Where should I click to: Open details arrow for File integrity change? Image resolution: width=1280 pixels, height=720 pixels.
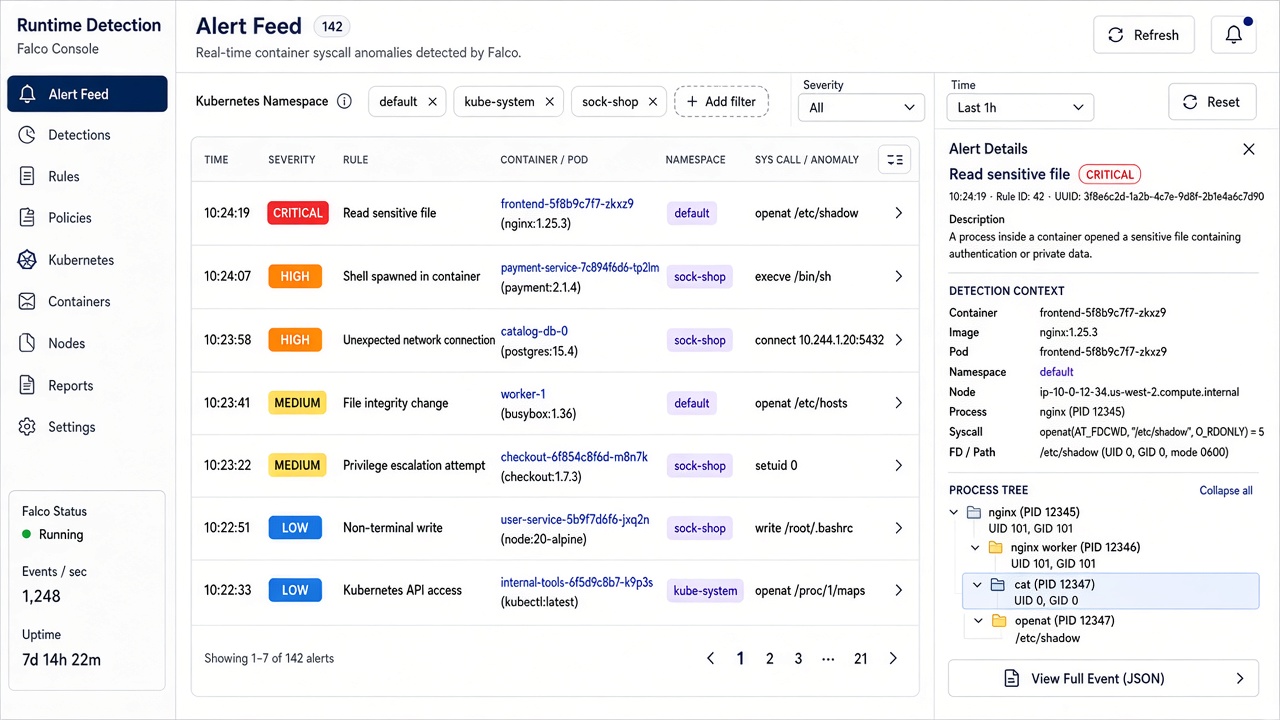[x=898, y=403]
